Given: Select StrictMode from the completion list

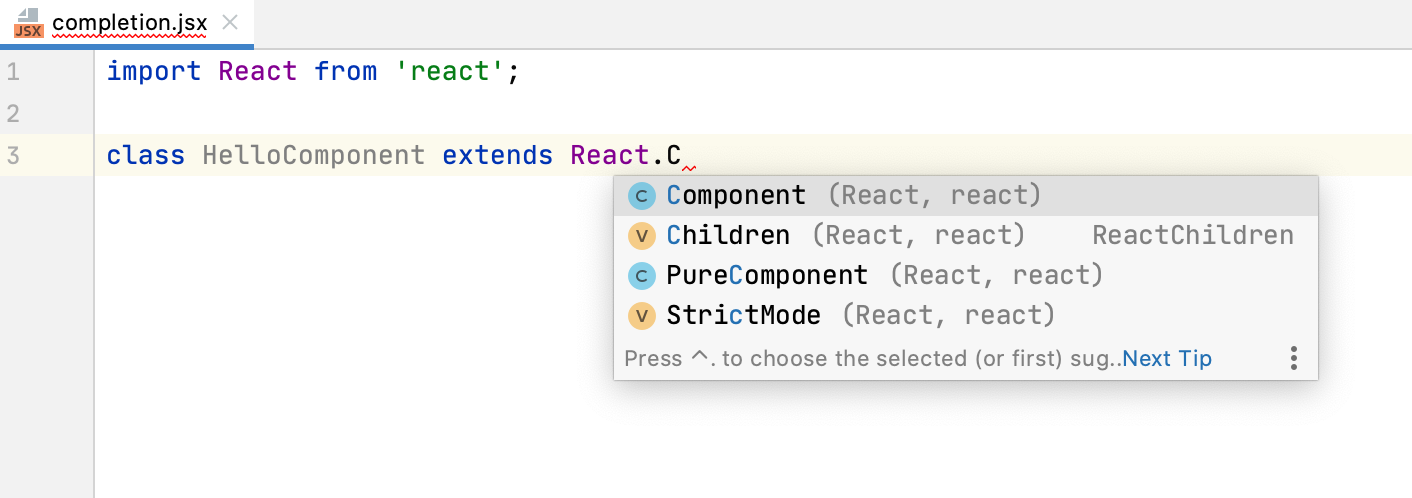Looking at the screenshot, I should 743,316.
